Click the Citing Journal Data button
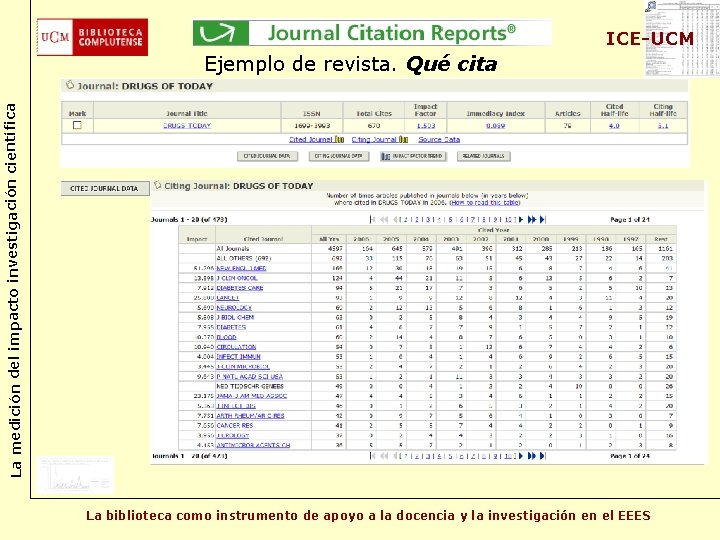The image size is (720, 540). (338, 156)
